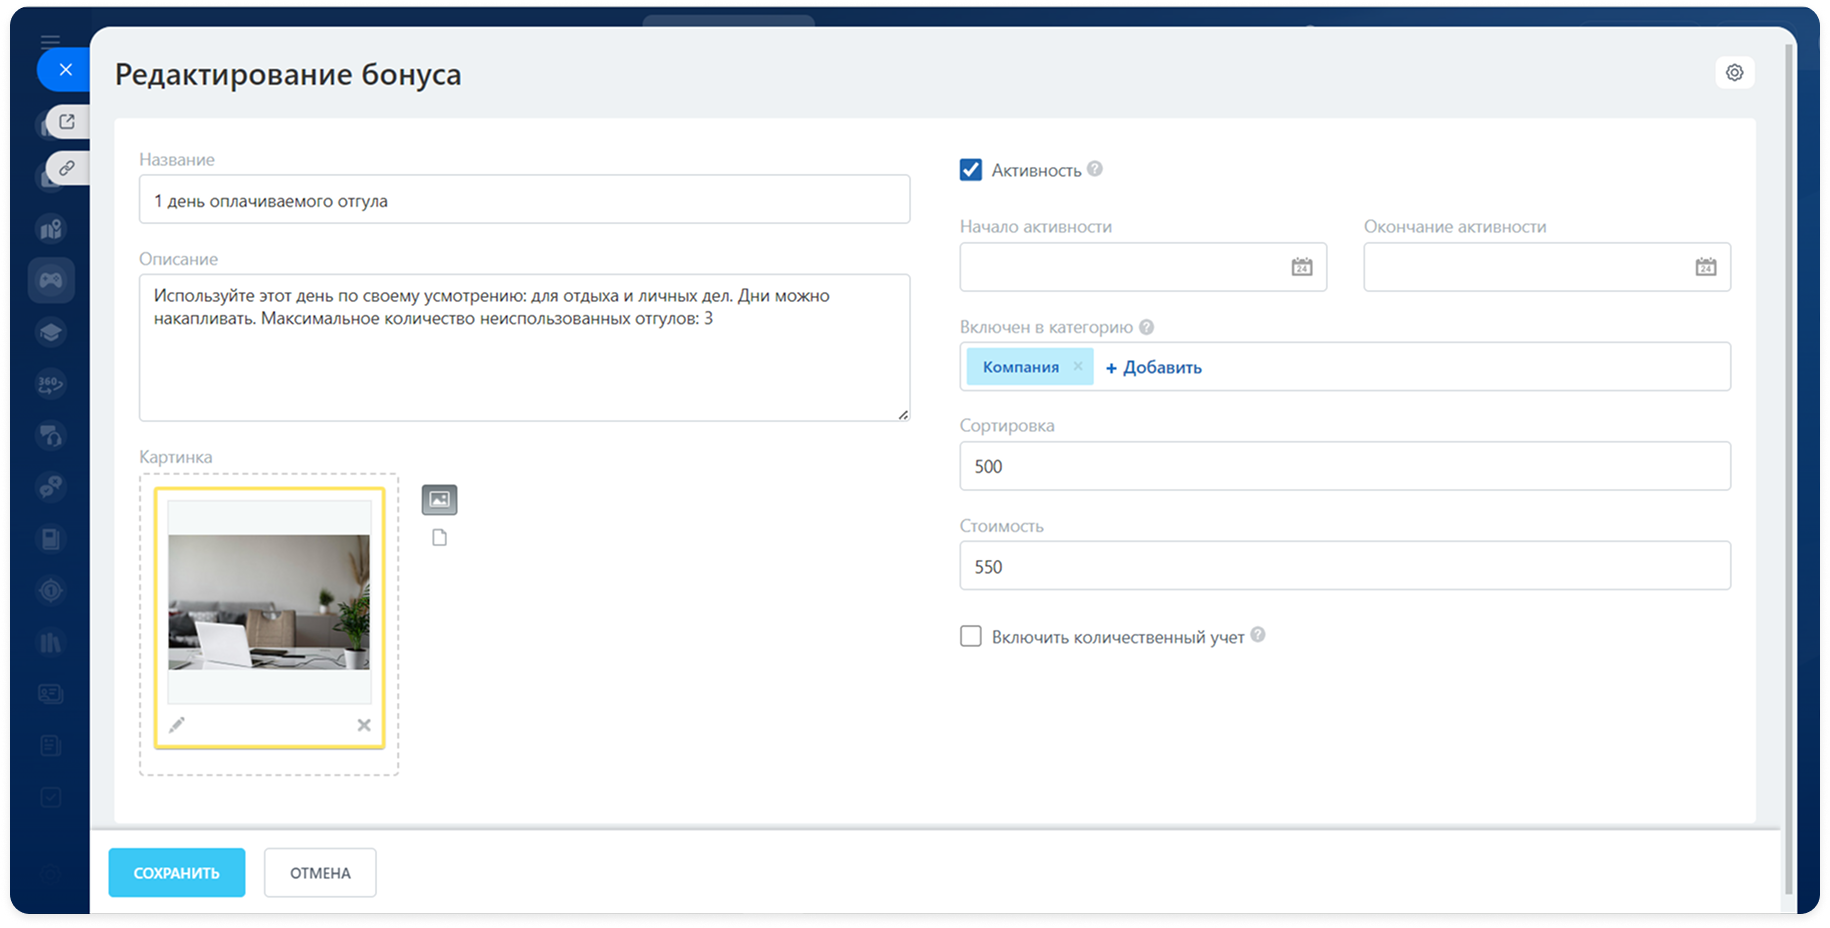Click the file icon below the image icon
Screen dimensions: 1830x928
click(x=439, y=538)
